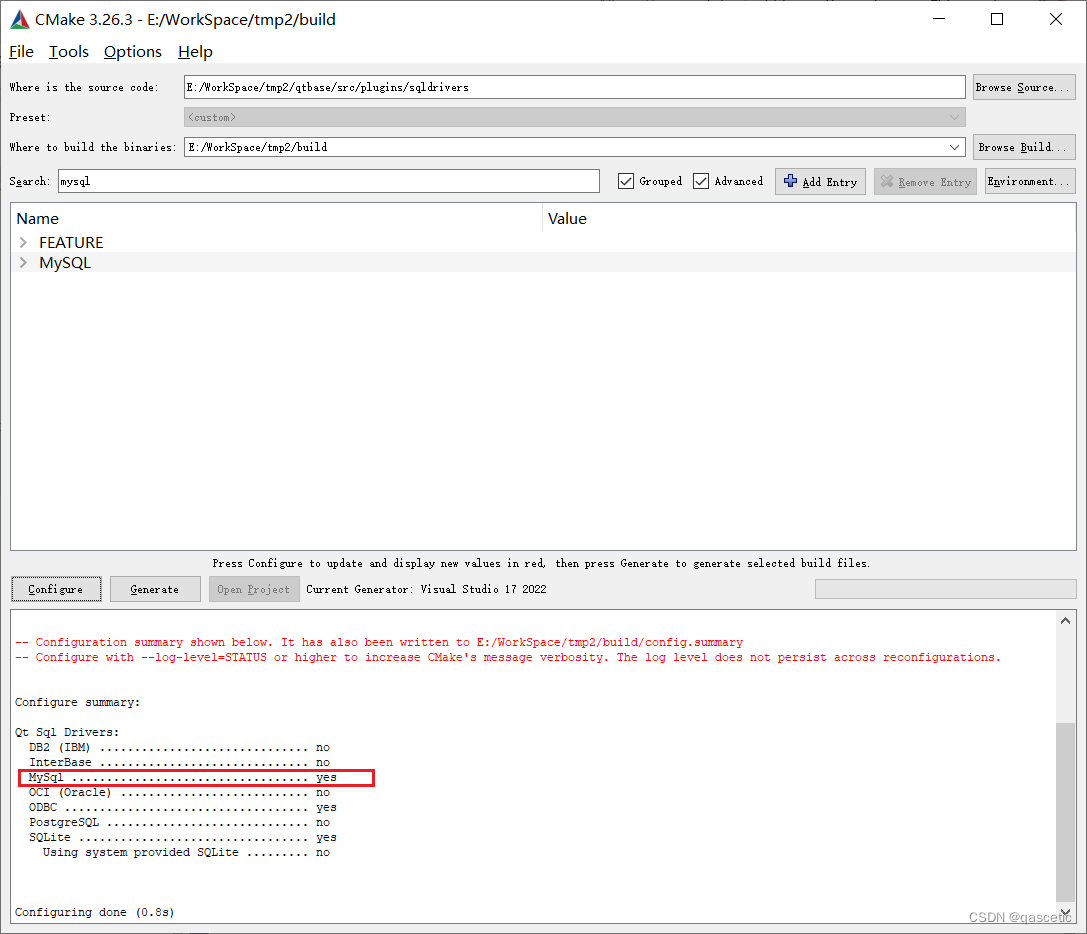Close the CMake window
Screen dimensions: 1087x934
pos(1056,19)
